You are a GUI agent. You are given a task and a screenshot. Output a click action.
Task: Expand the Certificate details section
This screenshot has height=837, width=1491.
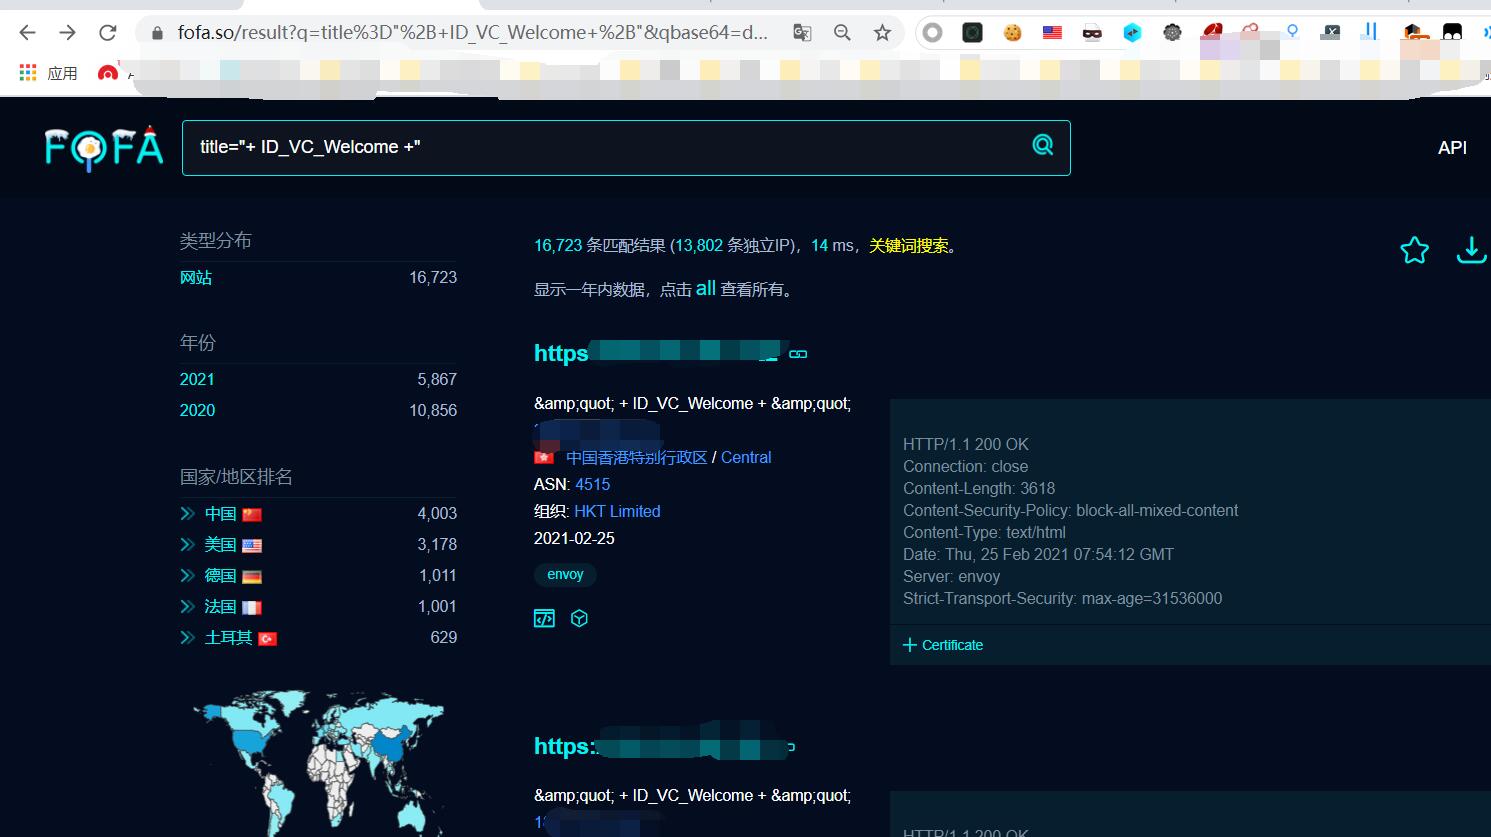tap(943, 645)
